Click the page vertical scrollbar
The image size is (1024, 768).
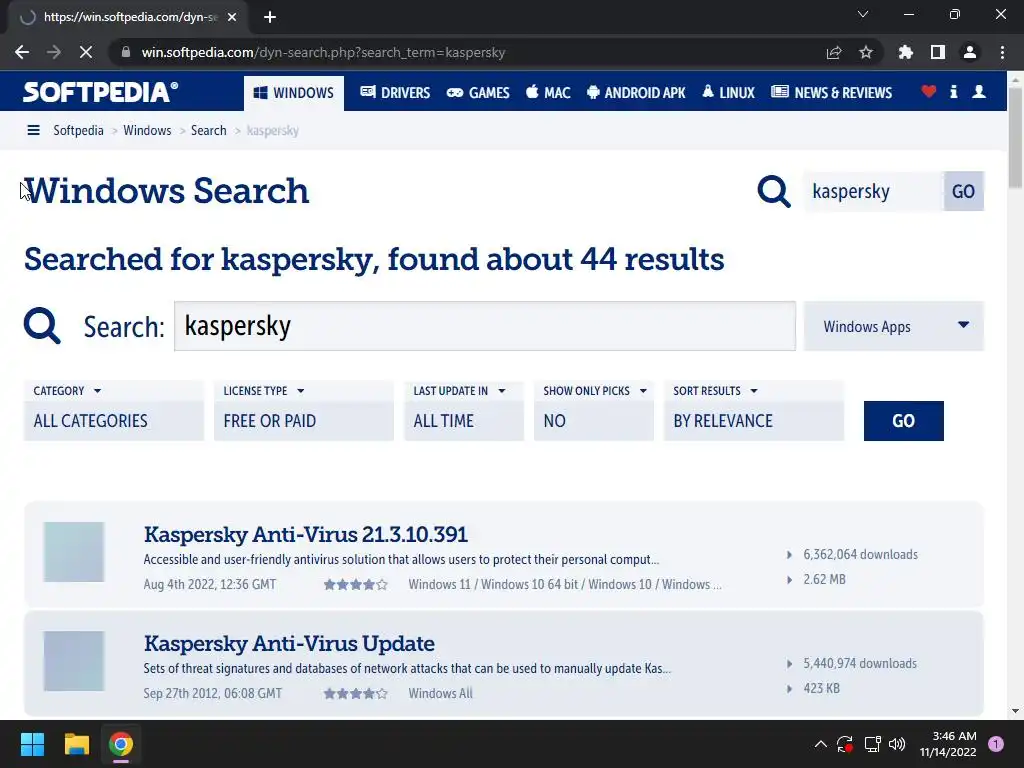1016,137
